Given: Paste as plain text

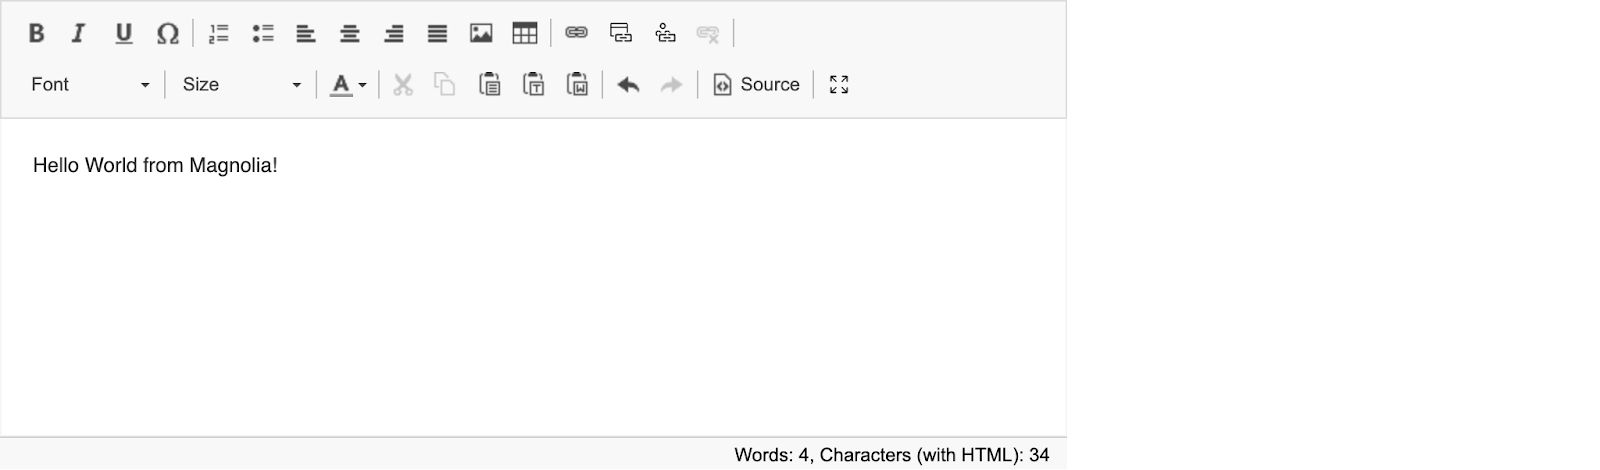Looking at the screenshot, I should [534, 85].
